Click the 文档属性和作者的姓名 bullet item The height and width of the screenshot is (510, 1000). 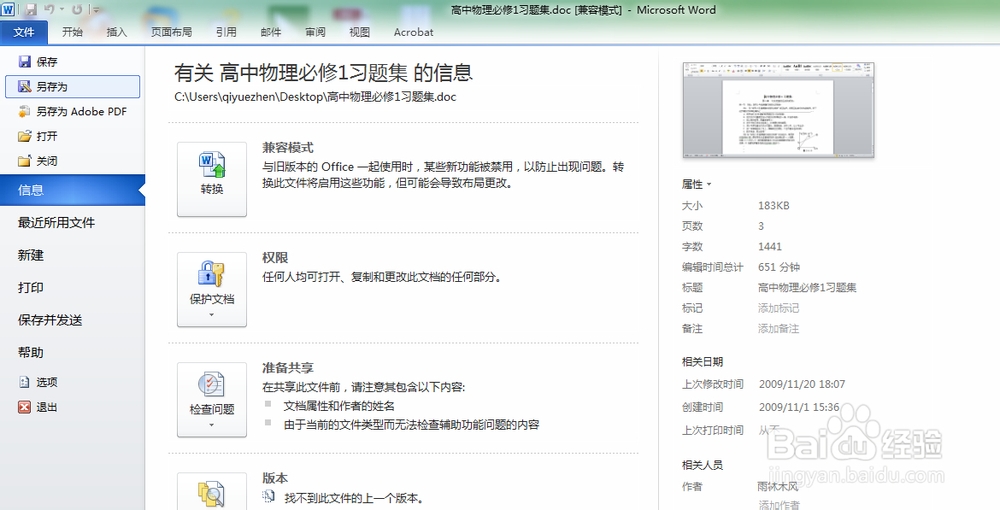click(339, 405)
